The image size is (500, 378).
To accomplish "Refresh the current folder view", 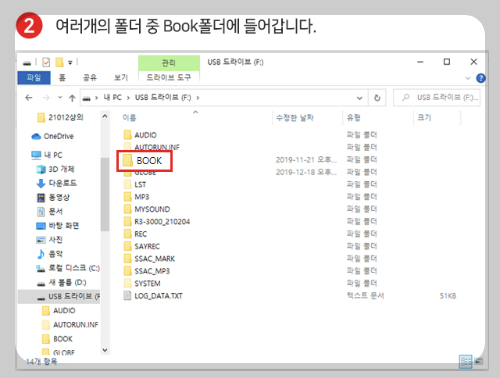I will click(x=377, y=98).
